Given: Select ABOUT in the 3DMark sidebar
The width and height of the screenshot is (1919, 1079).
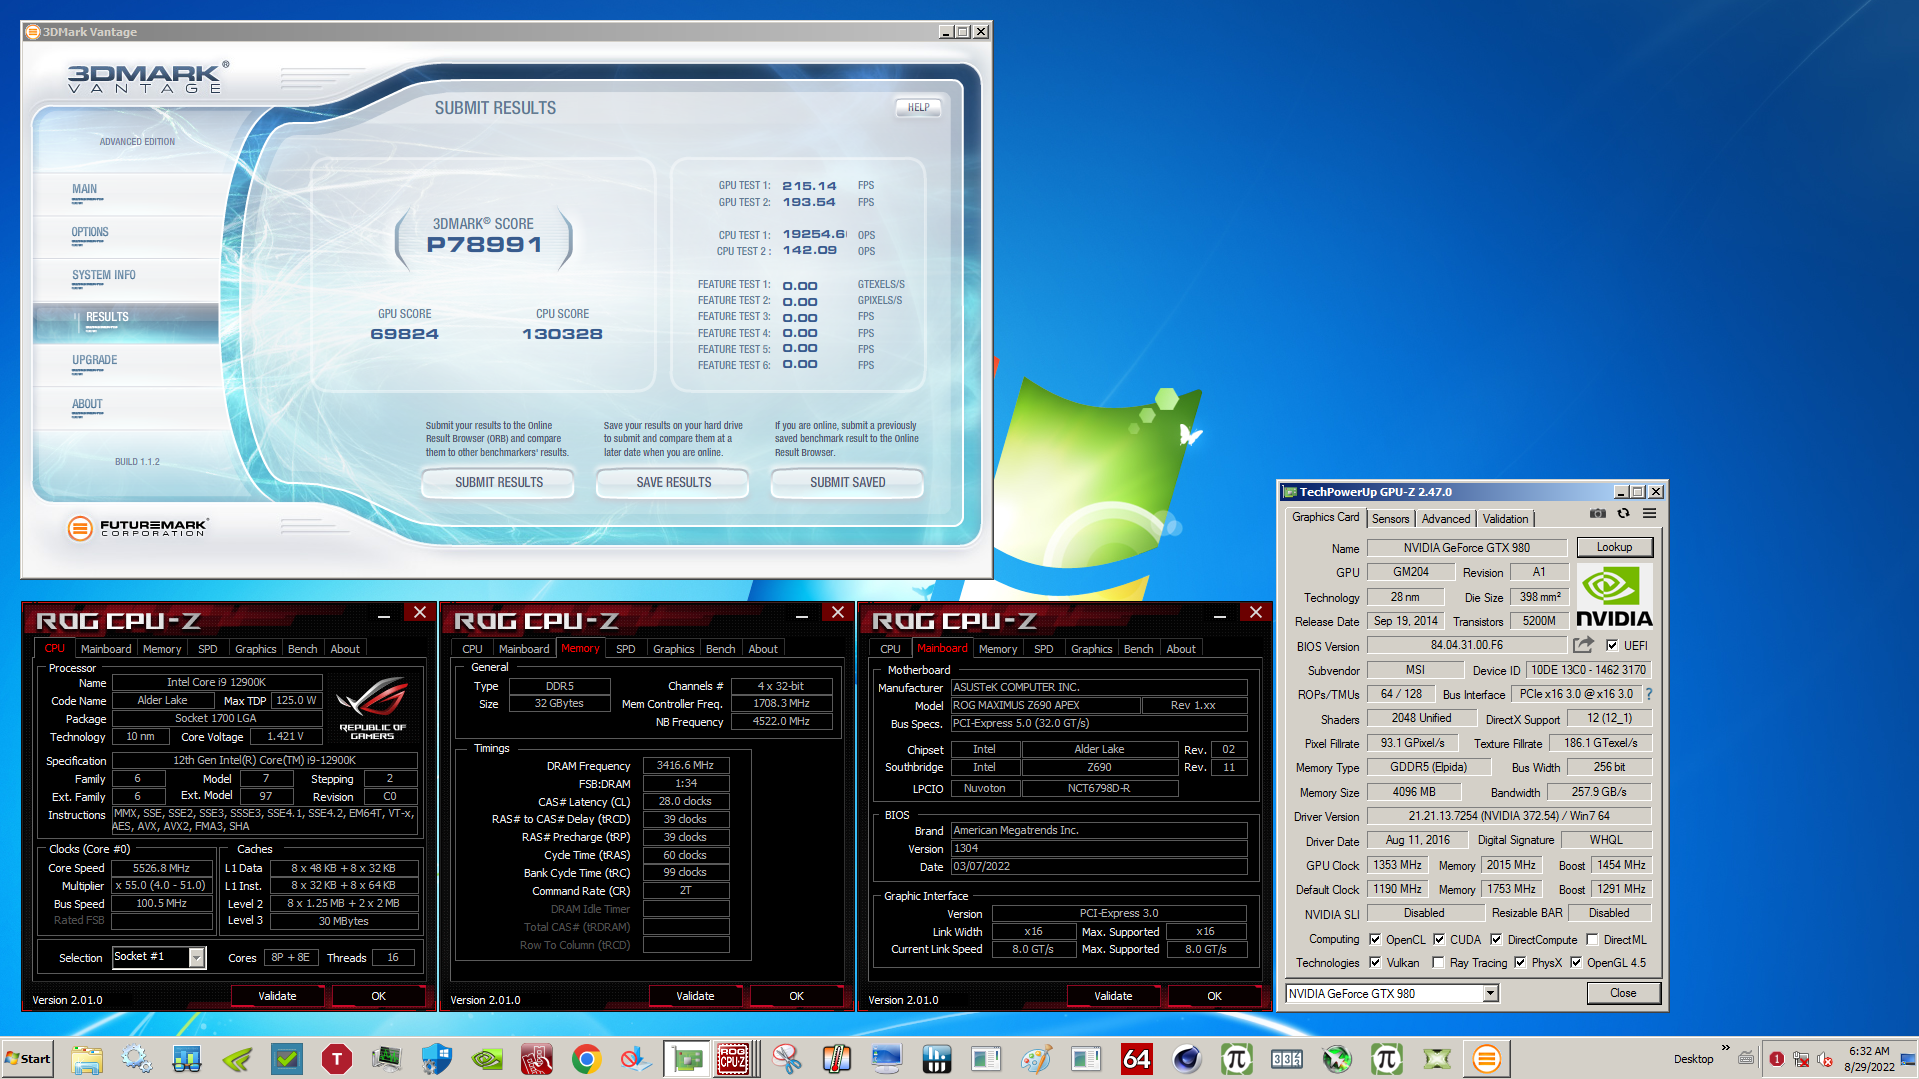Looking at the screenshot, I should tap(87, 404).
